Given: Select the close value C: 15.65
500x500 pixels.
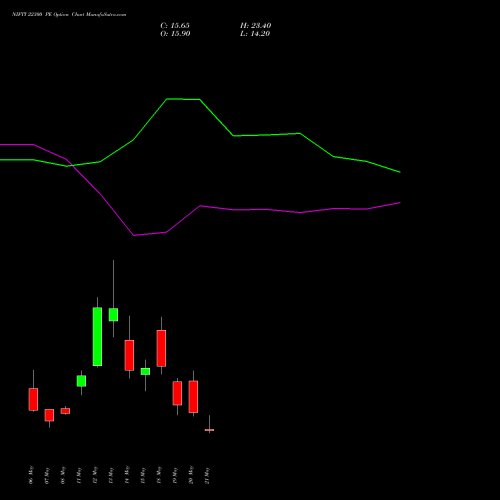Looking at the screenshot, I should coord(175,26).
